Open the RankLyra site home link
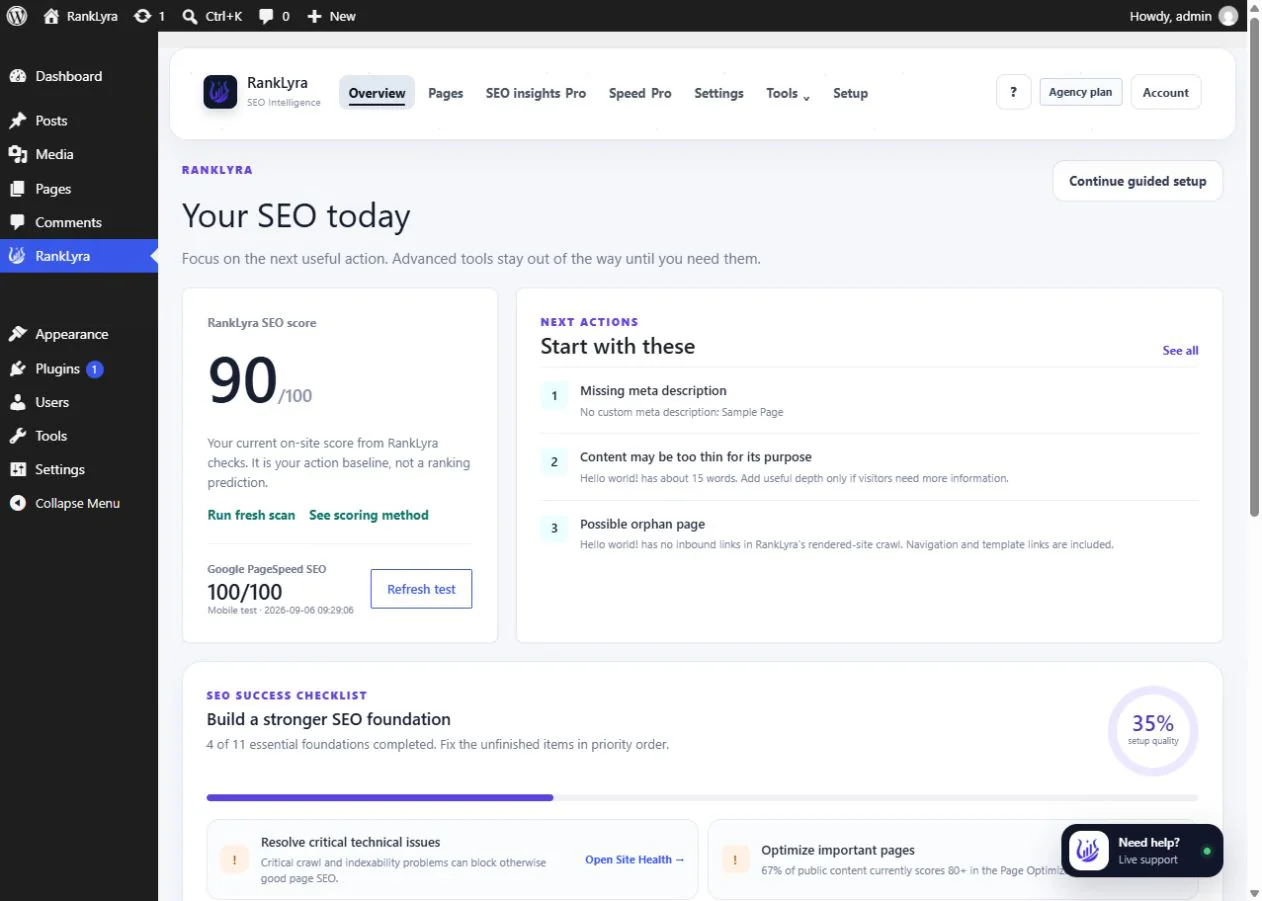This screenshot has height=901, width=1262. [79, 16]
